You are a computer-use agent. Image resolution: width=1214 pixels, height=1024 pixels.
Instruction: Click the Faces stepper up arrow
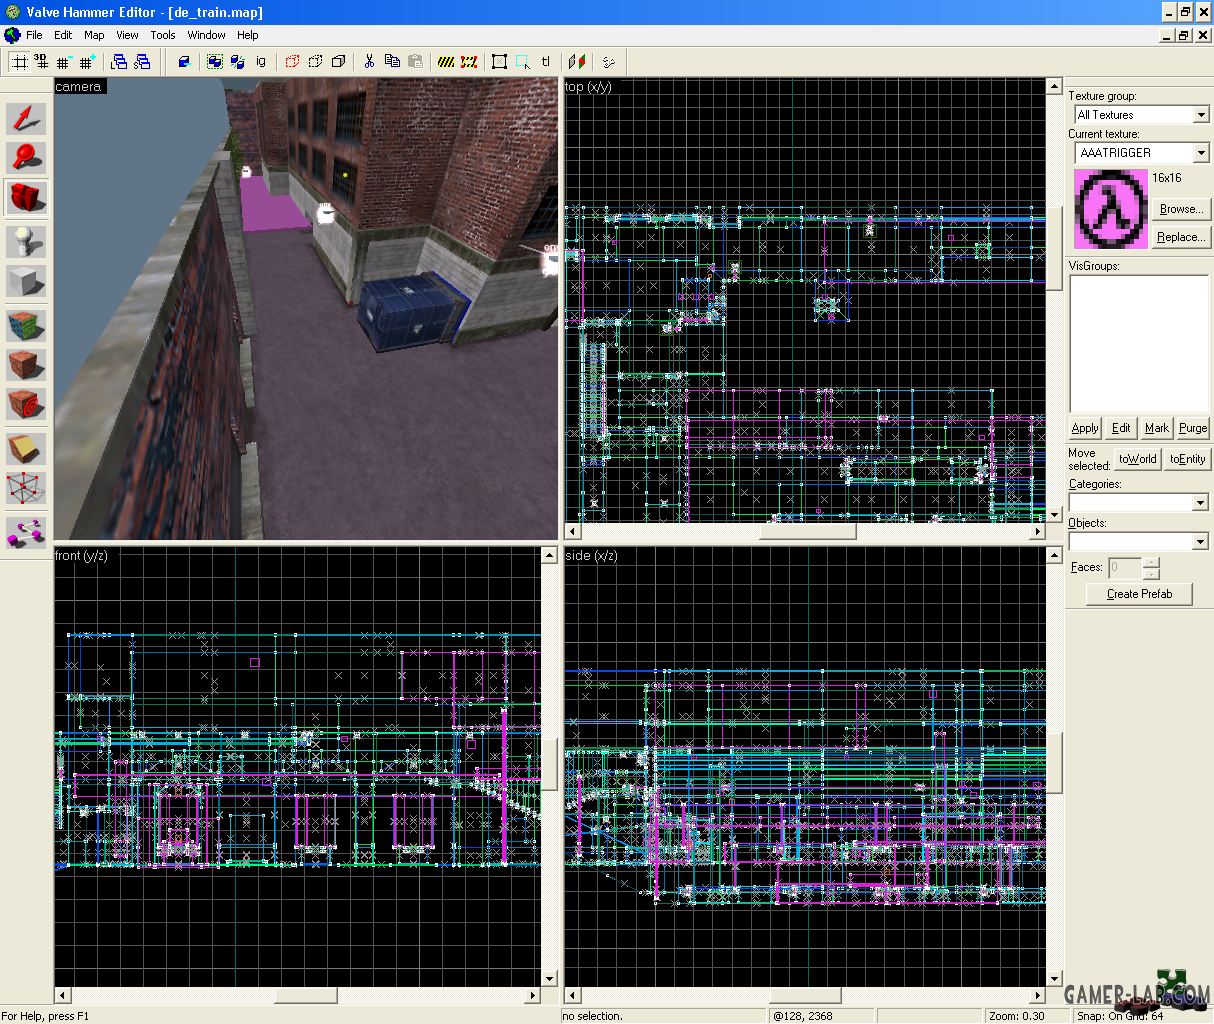coord(1151,563)
